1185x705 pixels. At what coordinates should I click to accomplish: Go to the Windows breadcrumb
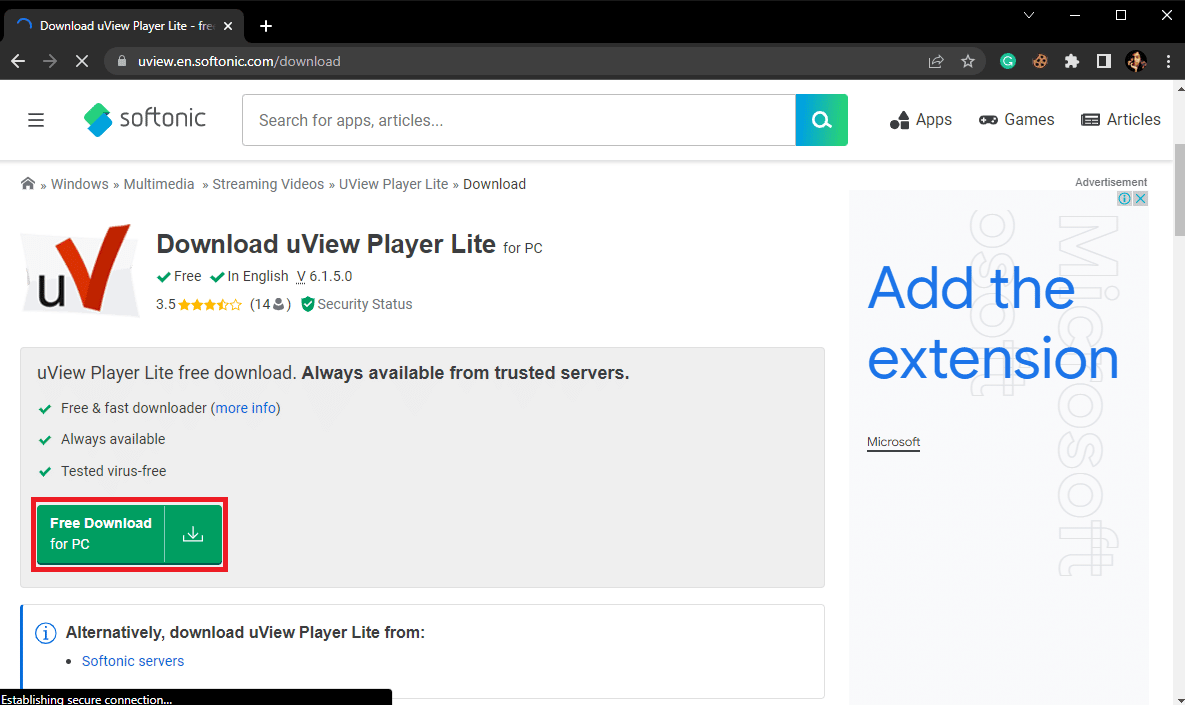79,184
